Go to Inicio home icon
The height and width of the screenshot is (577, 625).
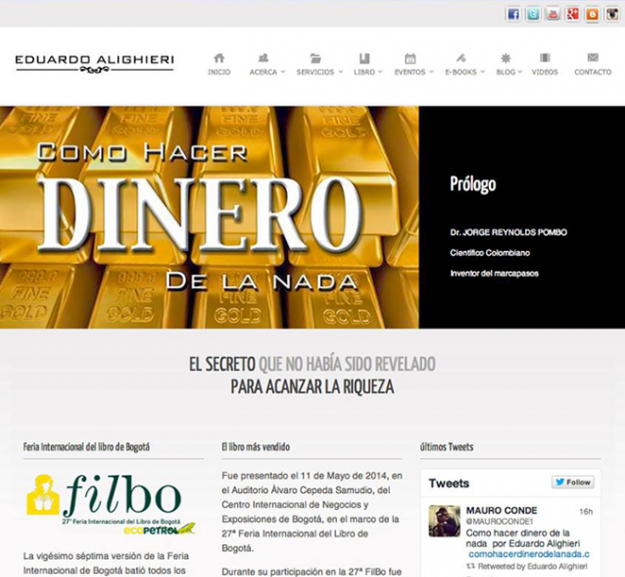219,64
